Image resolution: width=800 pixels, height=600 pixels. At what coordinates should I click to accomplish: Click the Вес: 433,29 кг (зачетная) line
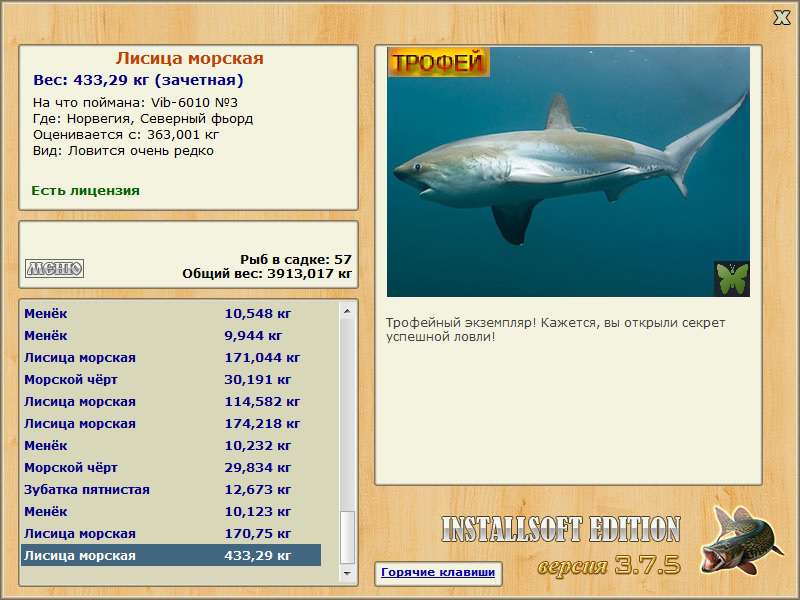[x=138, y=80]
